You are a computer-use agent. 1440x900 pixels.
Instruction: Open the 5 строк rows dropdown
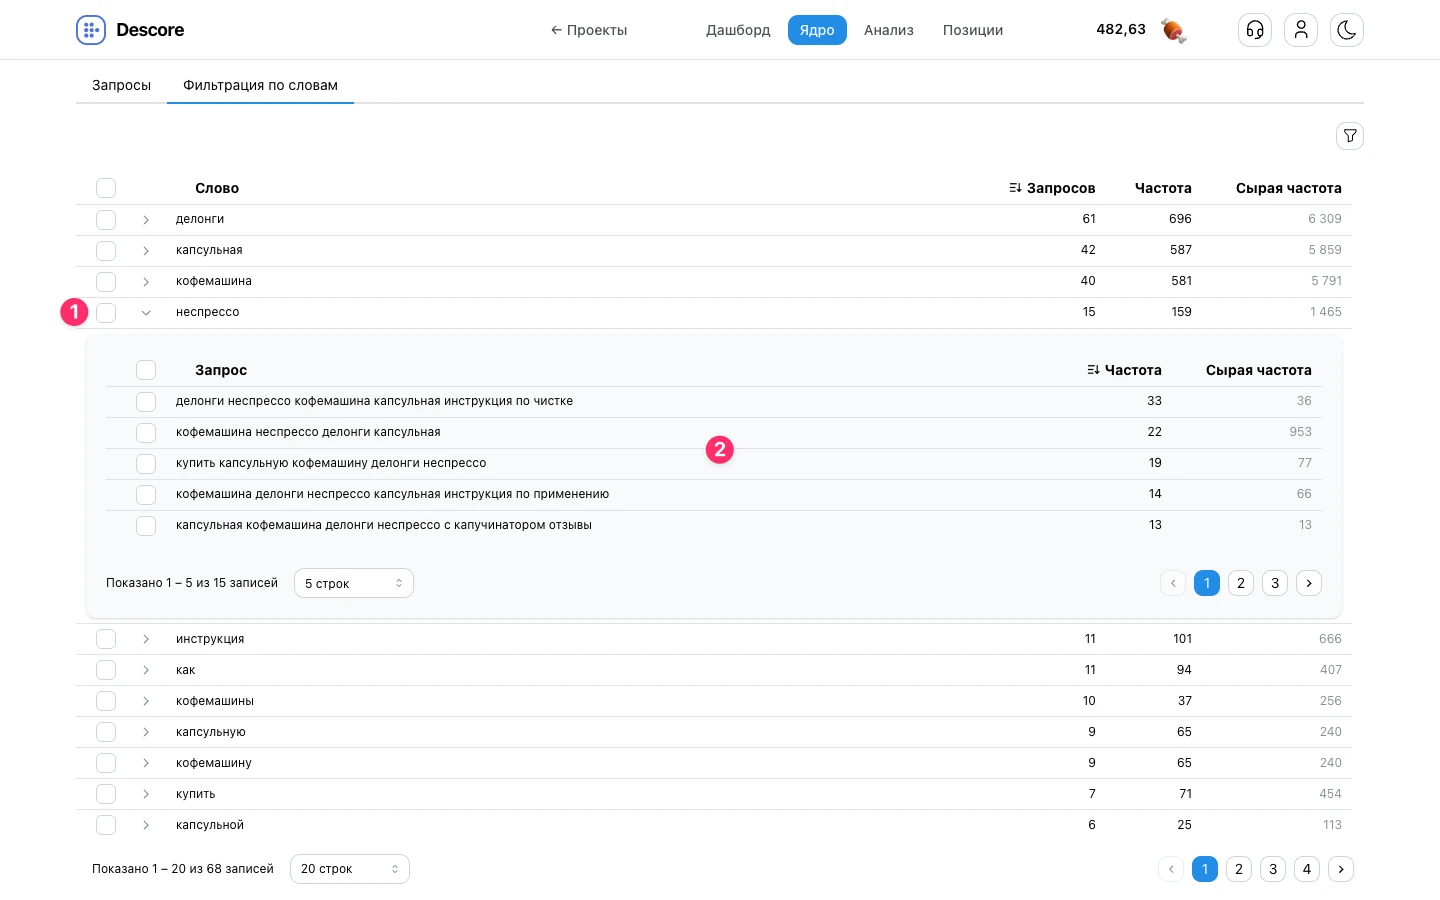(354, 583)
